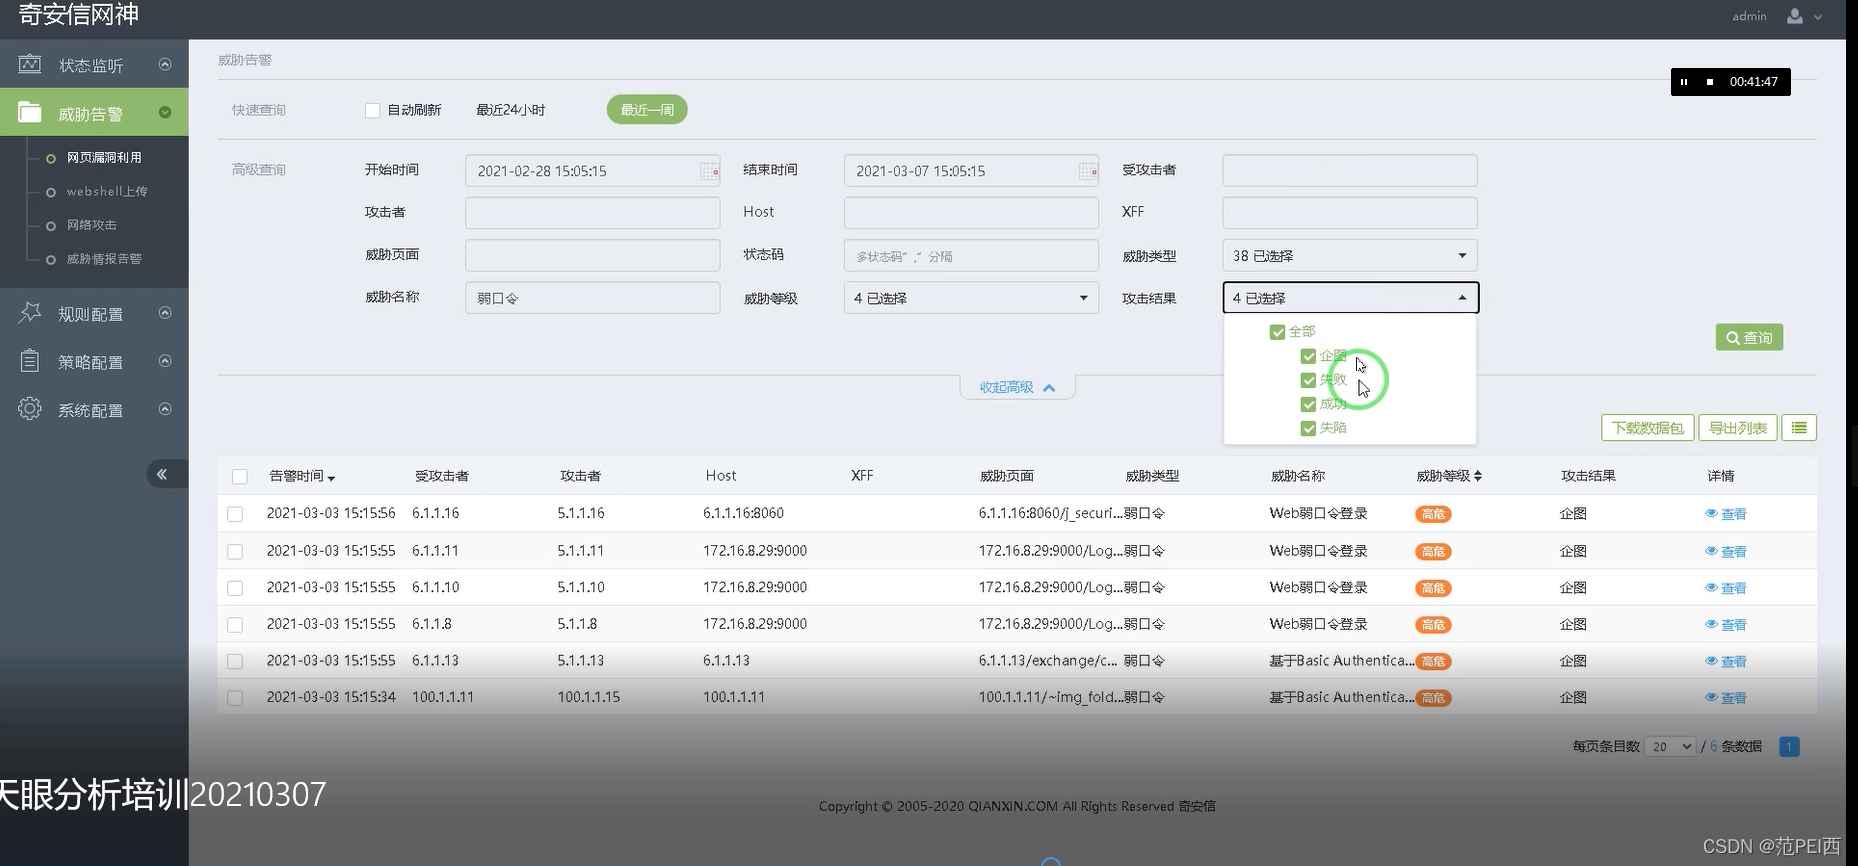The height and width of the screenshot is (866, 1858).
Task: Click the policy configuration clipboard icon
Action: point(30,361)
